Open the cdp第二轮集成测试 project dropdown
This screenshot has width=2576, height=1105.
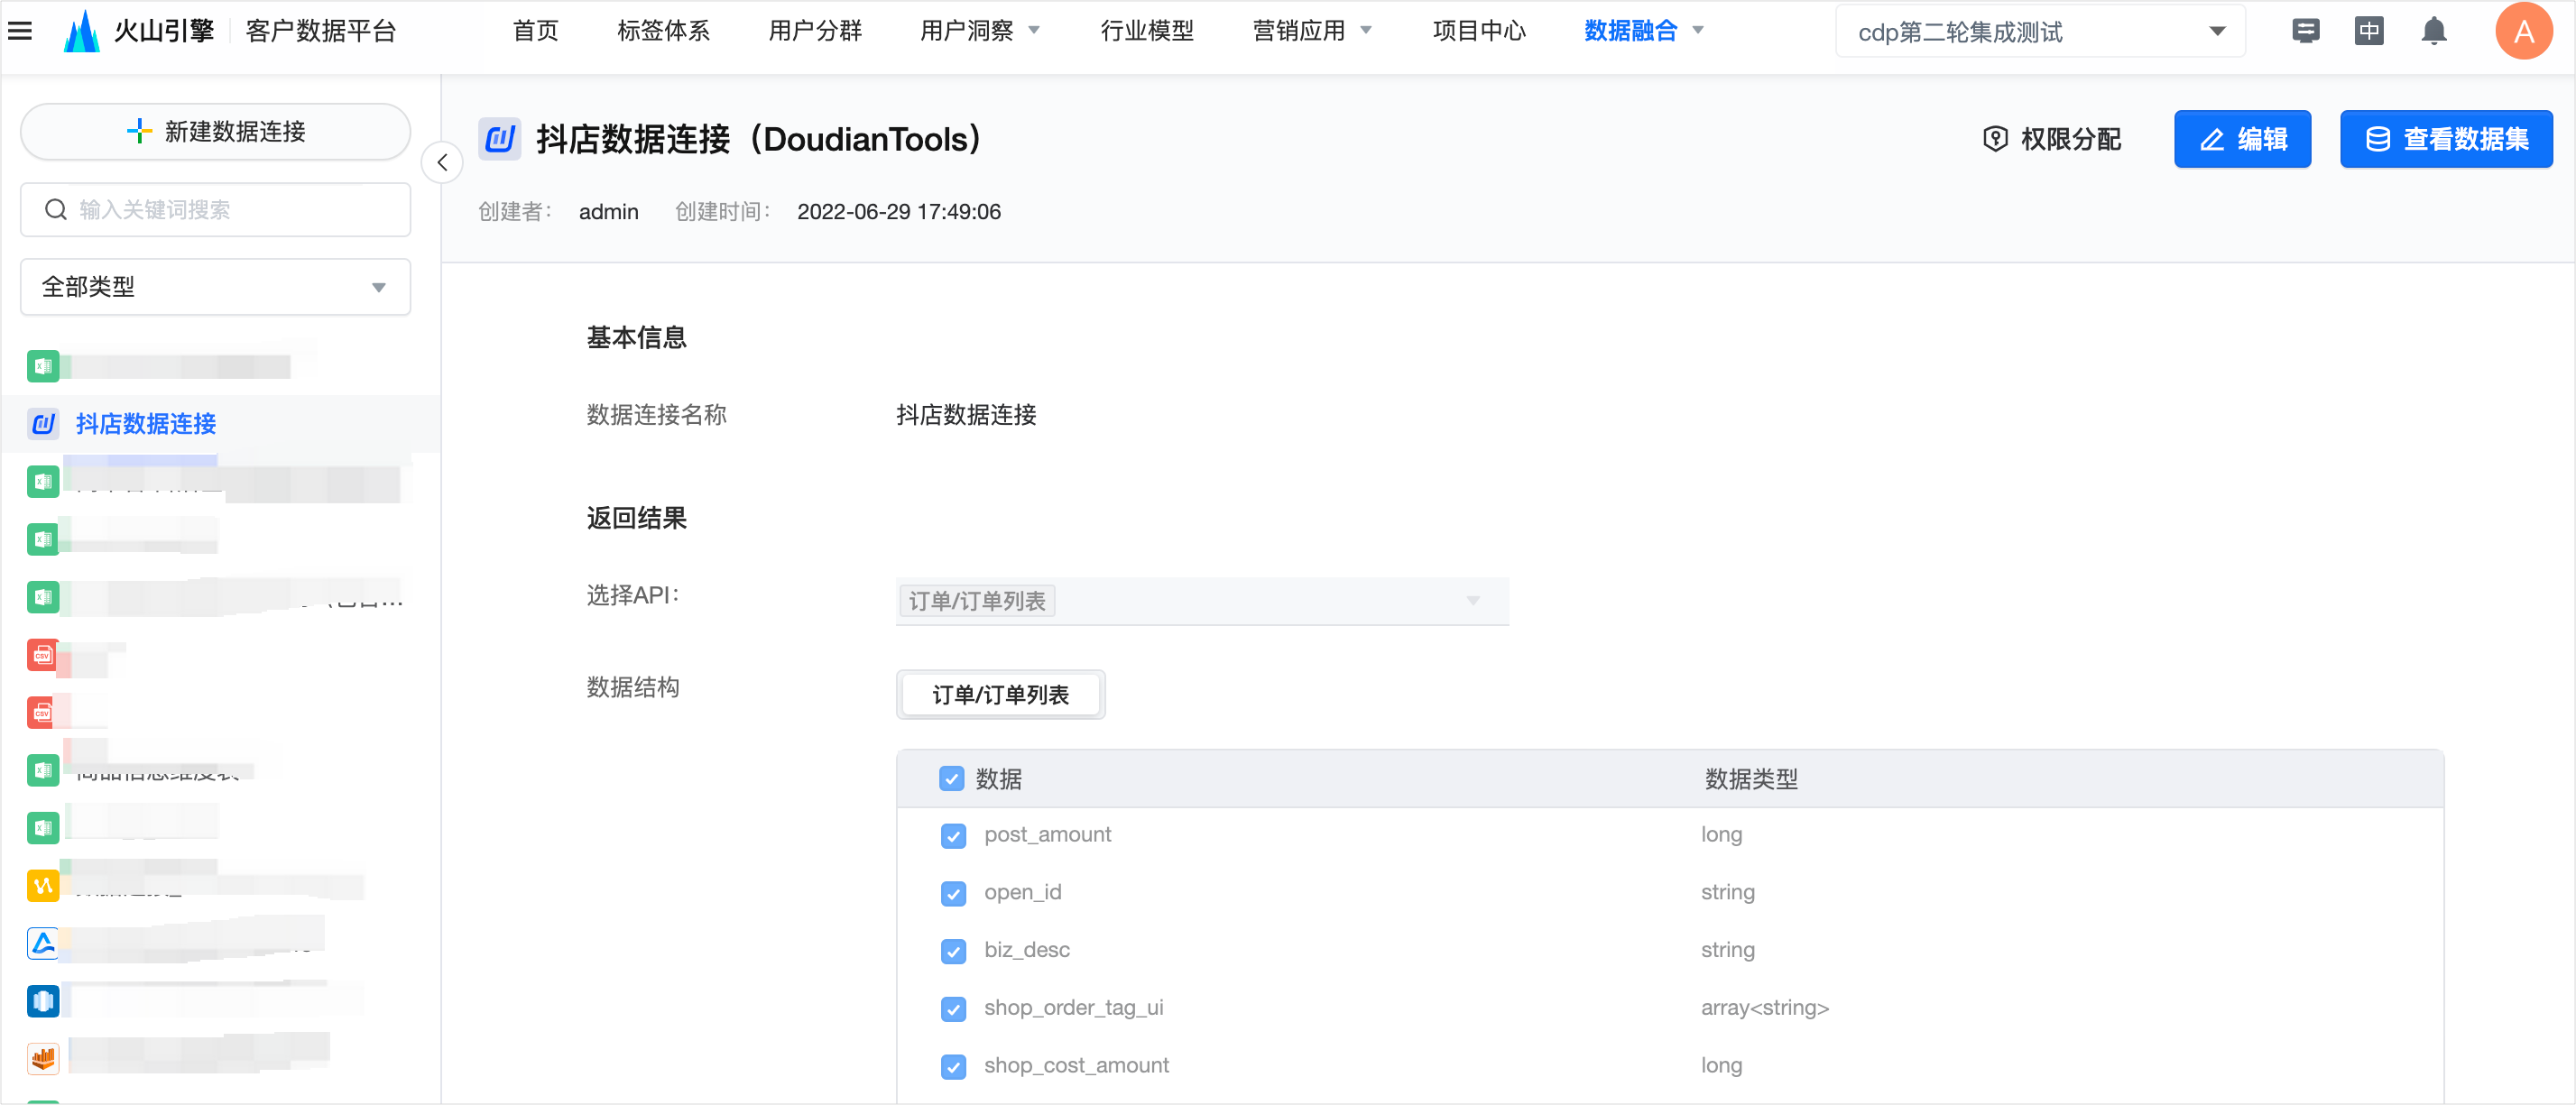click(2039, 31)
